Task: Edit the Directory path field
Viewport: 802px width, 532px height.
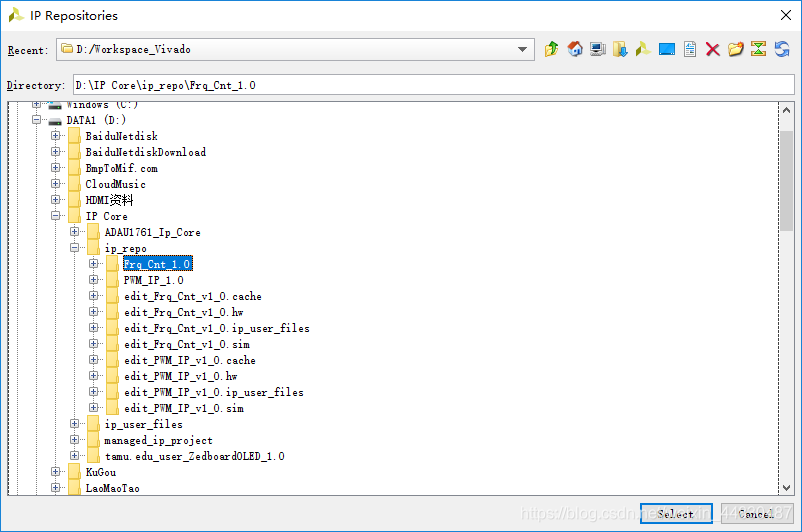Action: tap(433, 85)
